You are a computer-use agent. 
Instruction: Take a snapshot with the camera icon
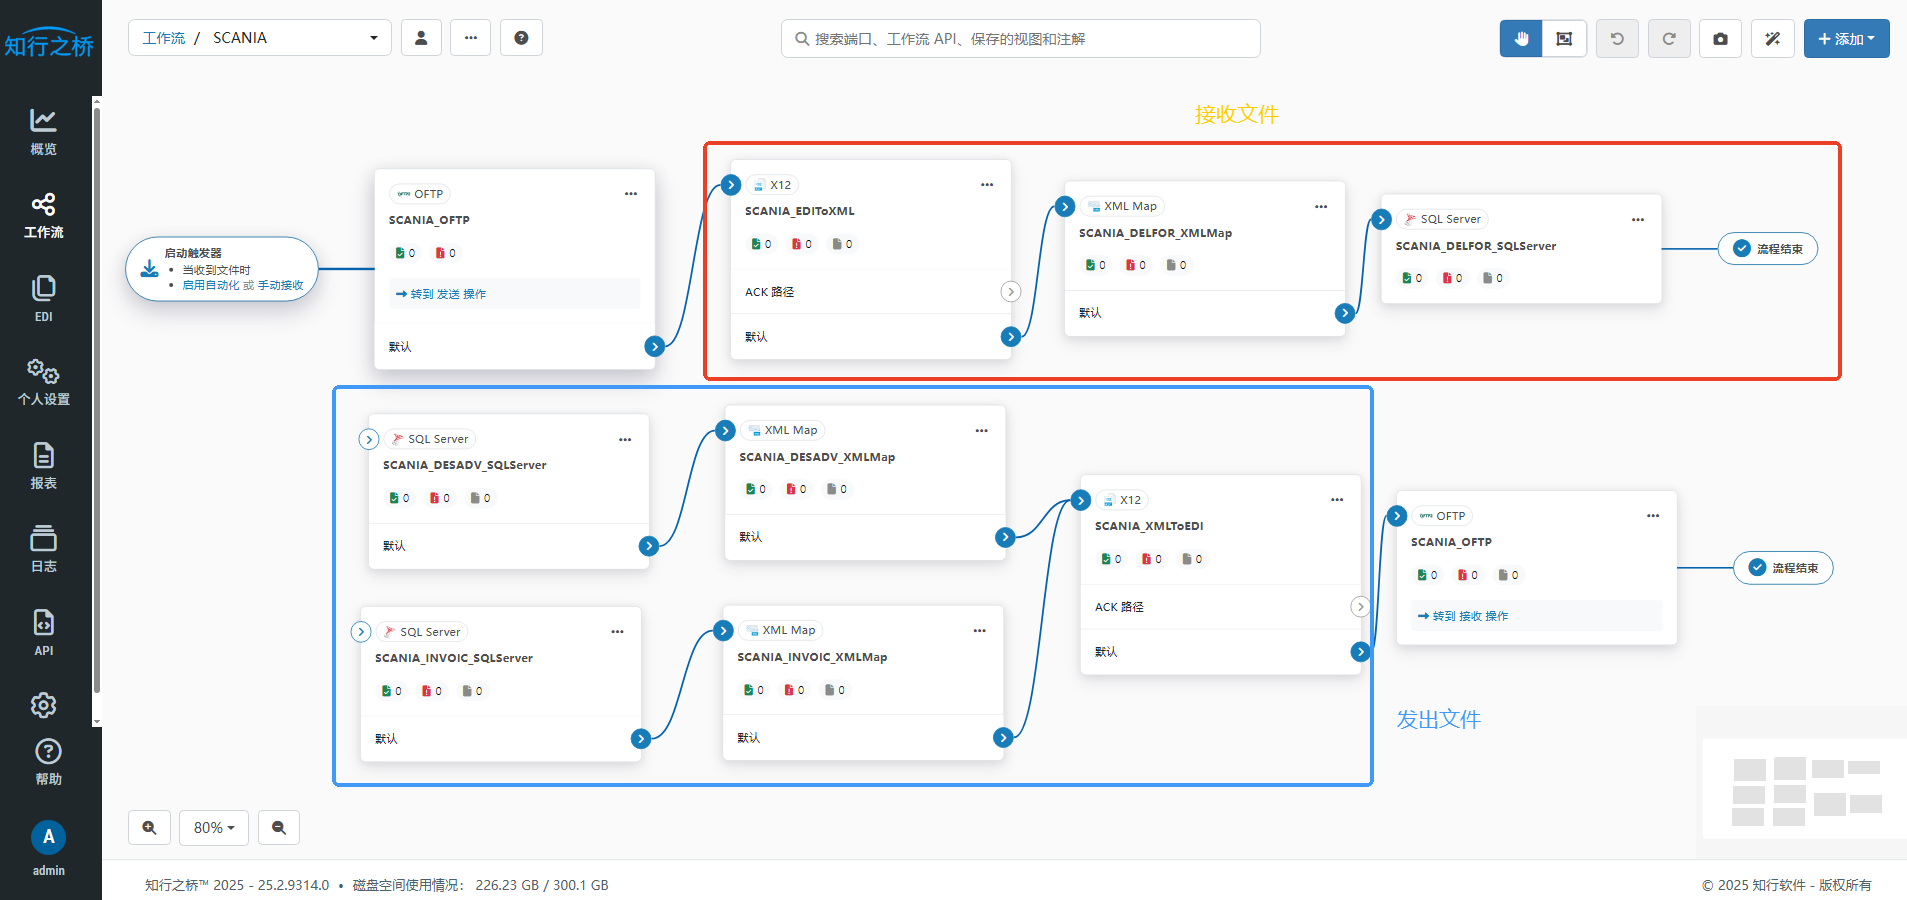point(1720,39)
